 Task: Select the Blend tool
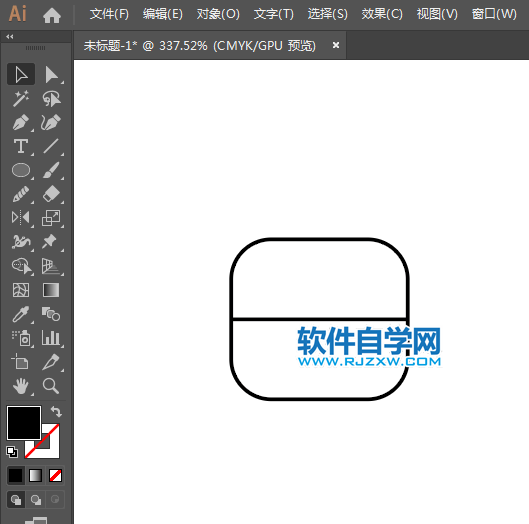click(51, 314)
